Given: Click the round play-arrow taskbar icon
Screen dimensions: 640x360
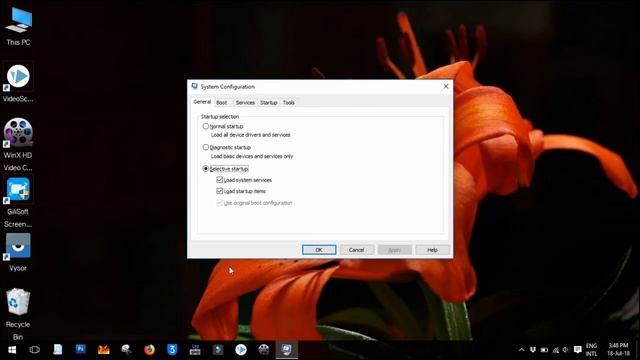Looking at the screenshot, I should (x=241, y=350).
